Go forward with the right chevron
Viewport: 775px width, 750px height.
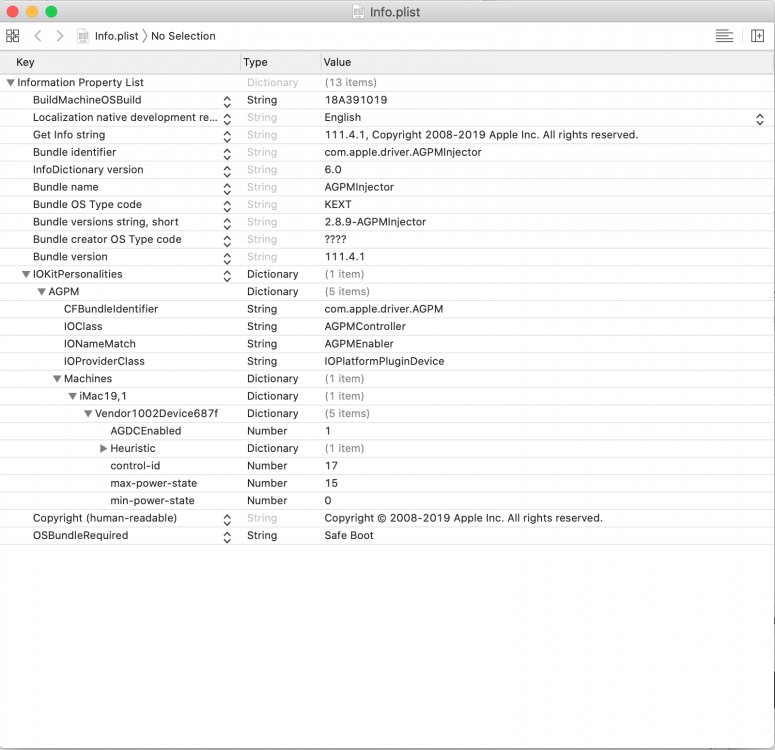(59, 36)
